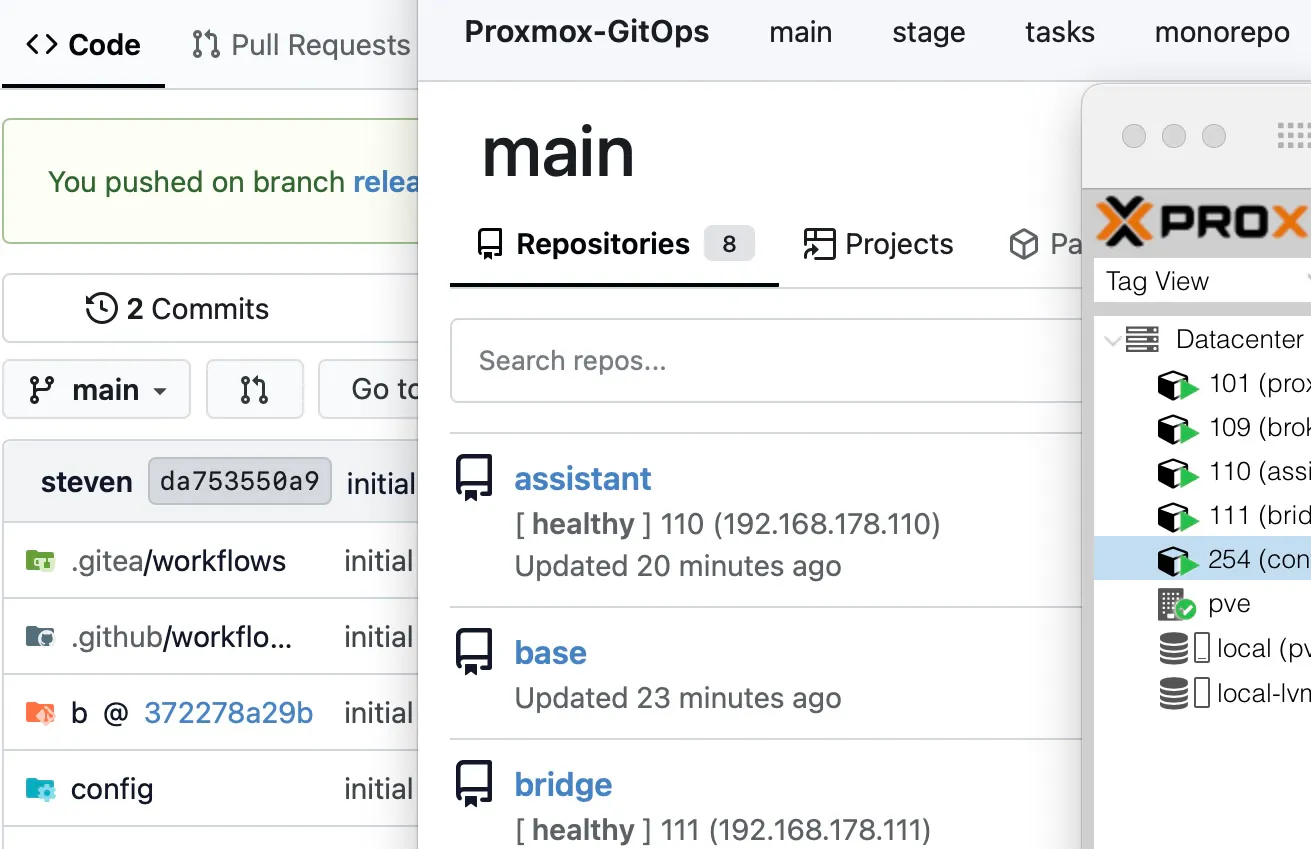
Task: Open the assistant repository
Action: [583, 479]
